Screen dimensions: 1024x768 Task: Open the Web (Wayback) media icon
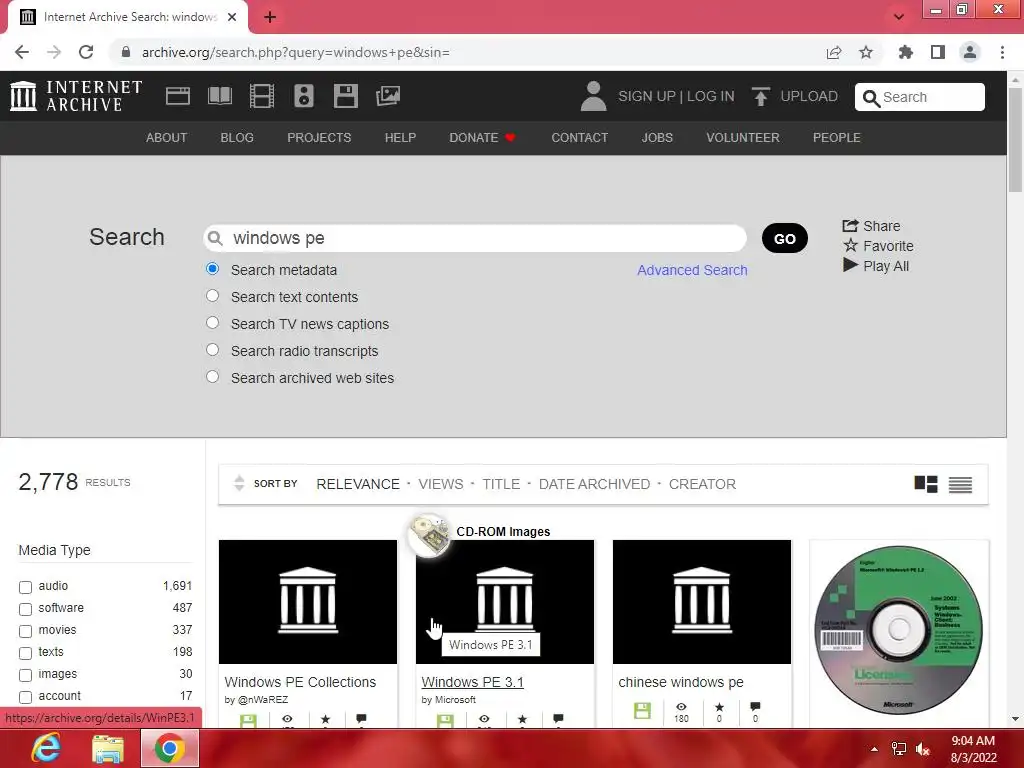(178, 96)
